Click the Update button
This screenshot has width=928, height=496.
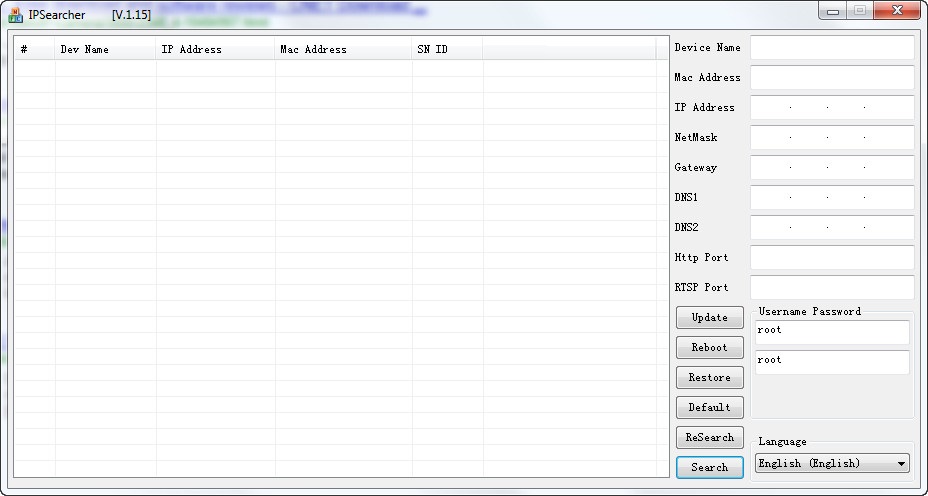point(710,317)
